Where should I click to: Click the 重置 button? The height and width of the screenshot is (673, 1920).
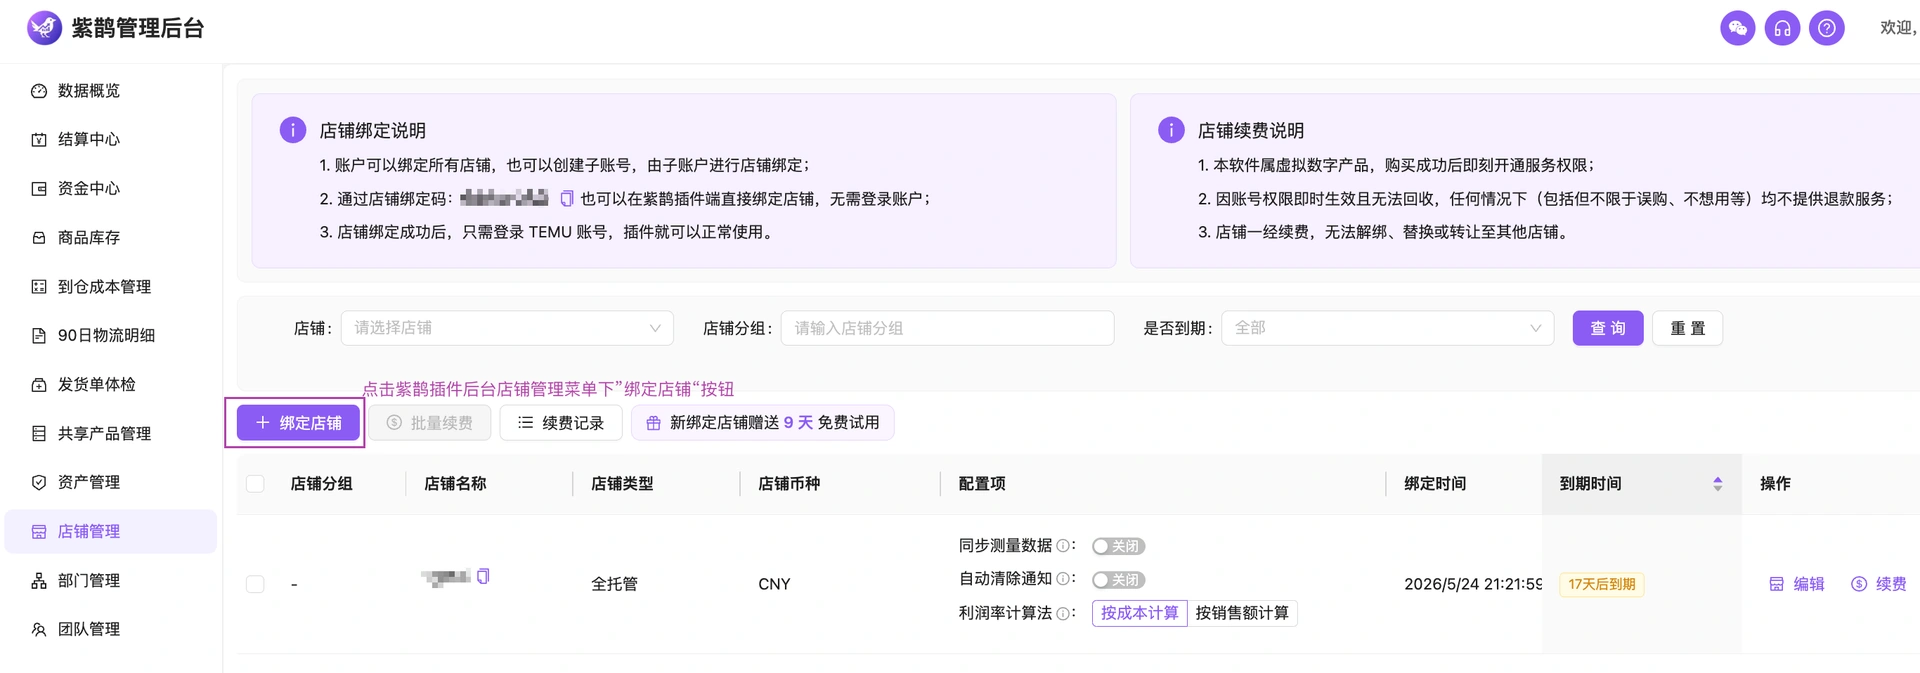[x=1688, y=328]
